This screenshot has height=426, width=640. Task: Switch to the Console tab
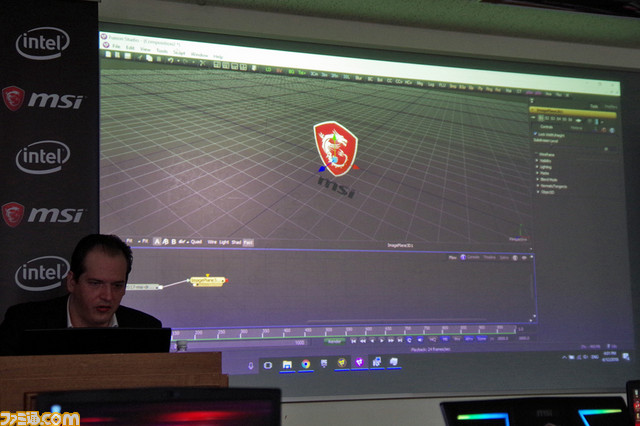click(473, 257)
